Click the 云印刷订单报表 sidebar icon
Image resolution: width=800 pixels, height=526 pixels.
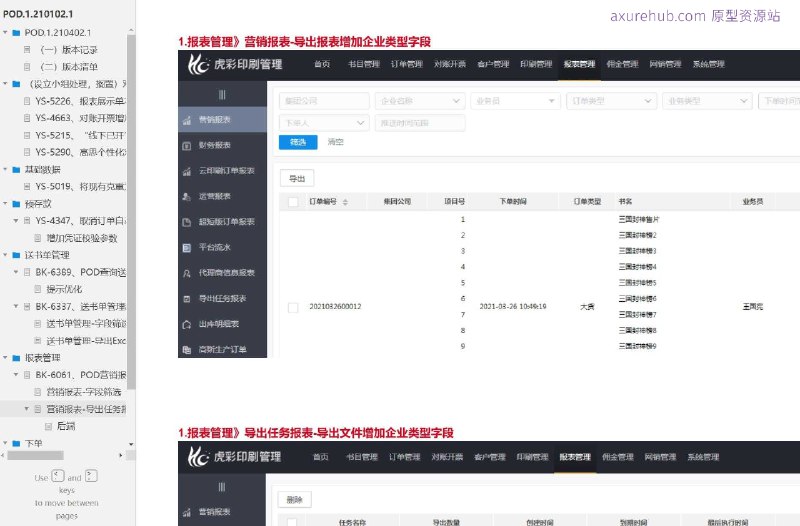pyautogui.click(x=187, y=171)
